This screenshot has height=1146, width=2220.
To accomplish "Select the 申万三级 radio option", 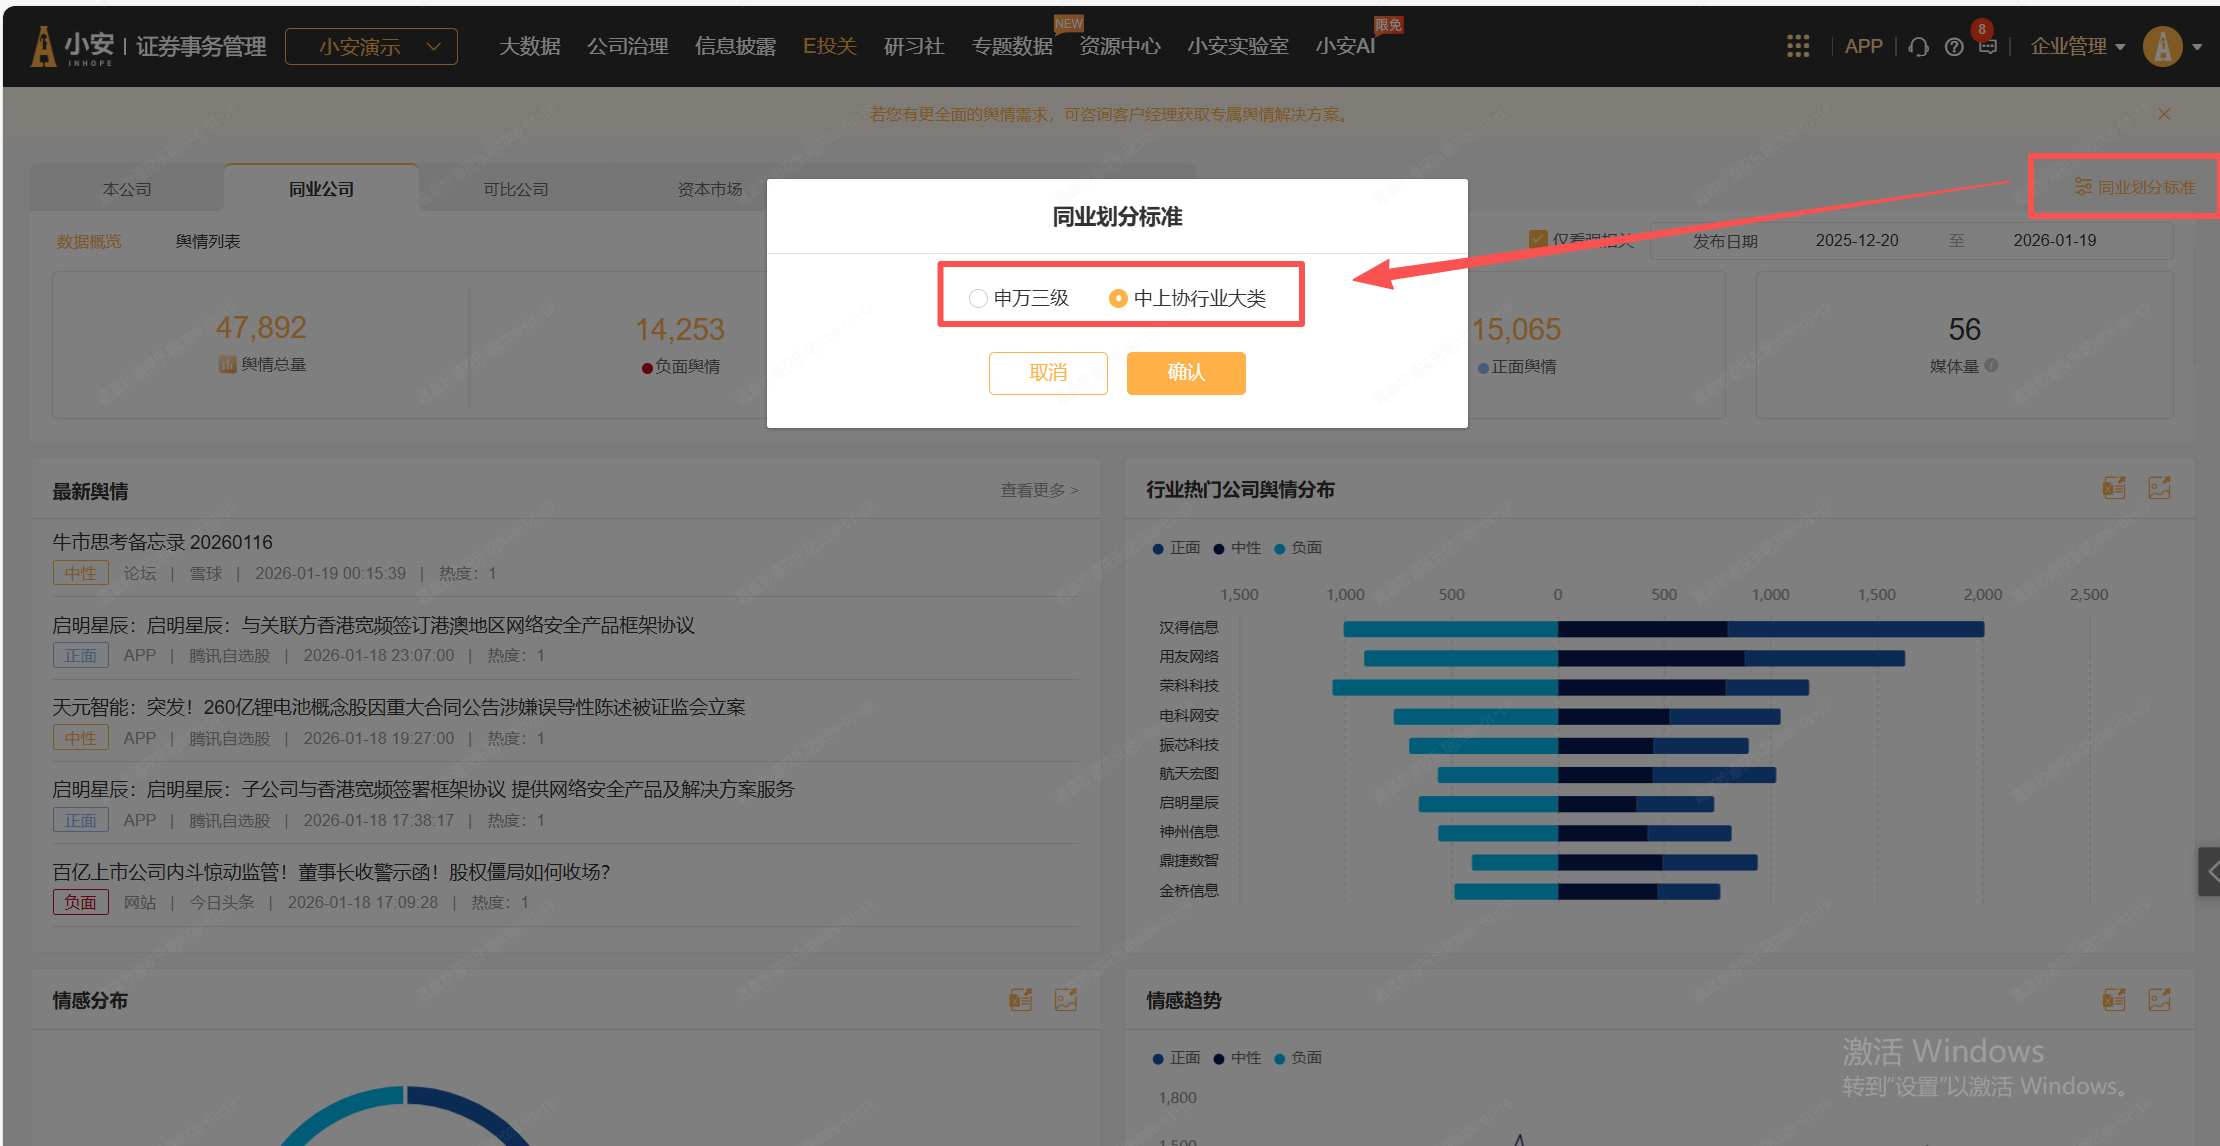I will tap(978, 298).
